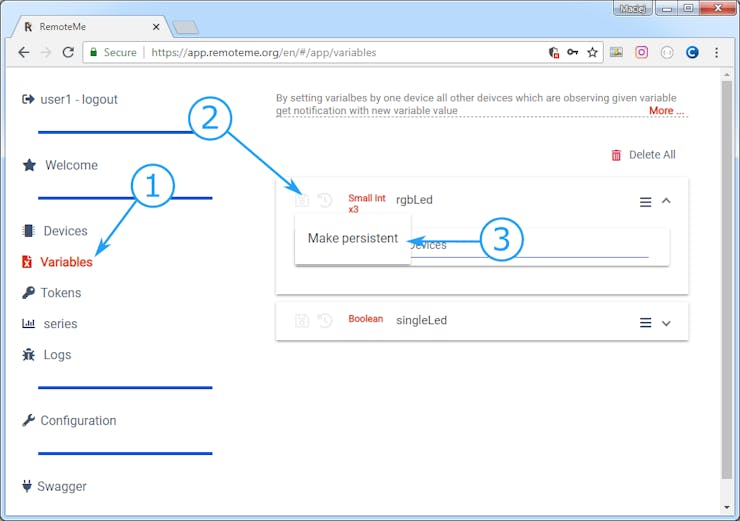
Task: Open singleLed hamburger menu
Action: [646, 323]
